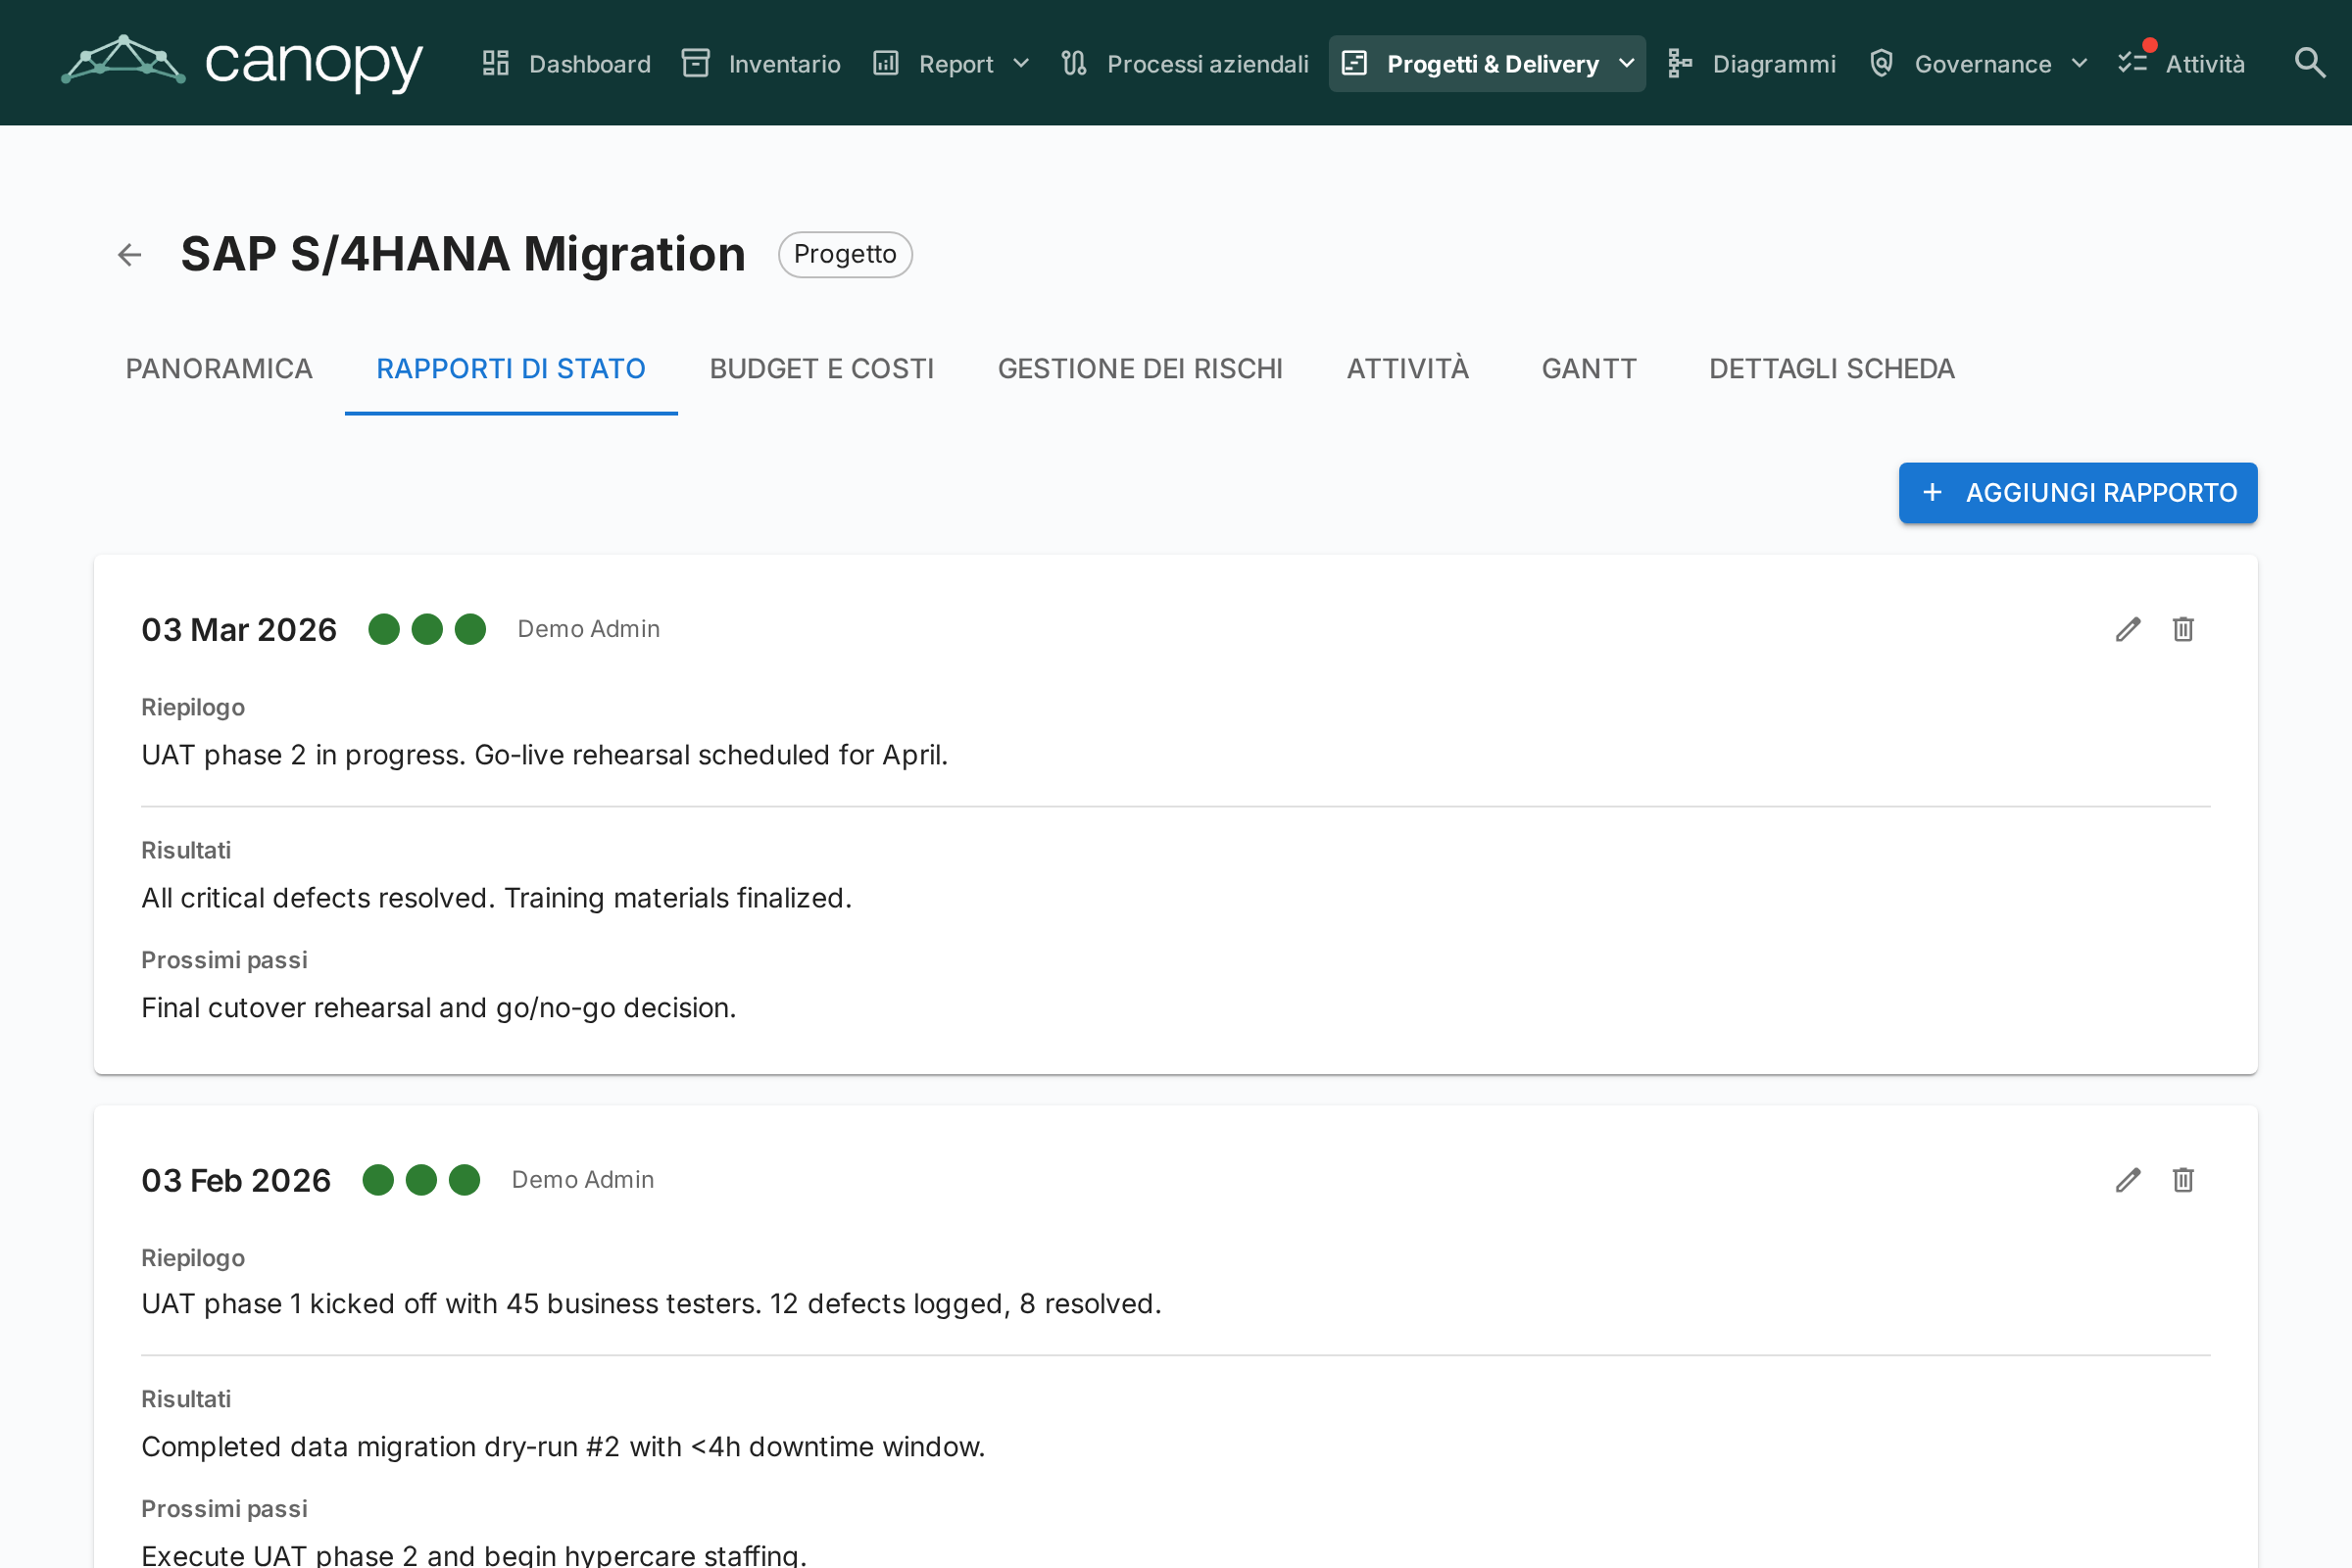2352x1568 pixels.
Task: Open the Canopy logo home link
Action: 242,63
